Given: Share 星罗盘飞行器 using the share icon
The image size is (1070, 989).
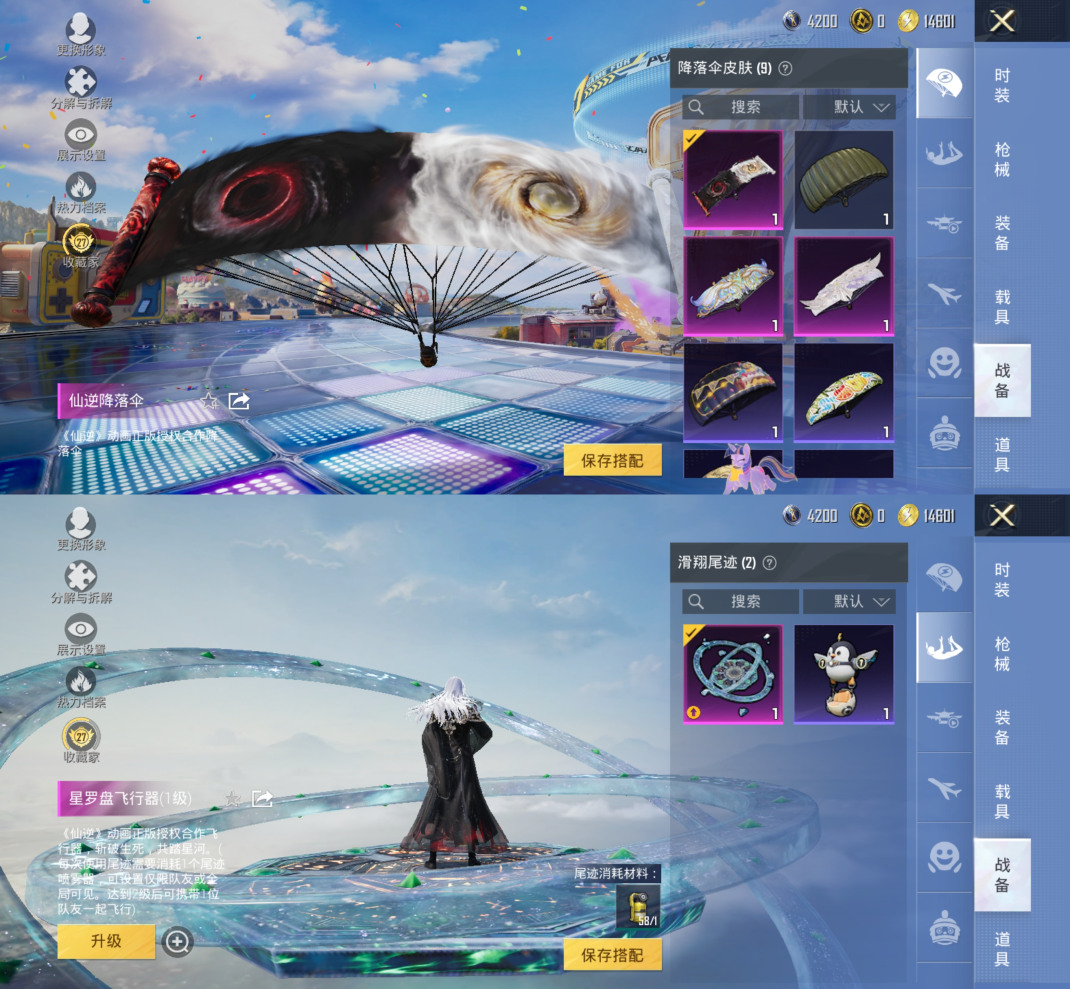Looking at the screenshot, I should (263, 799).
